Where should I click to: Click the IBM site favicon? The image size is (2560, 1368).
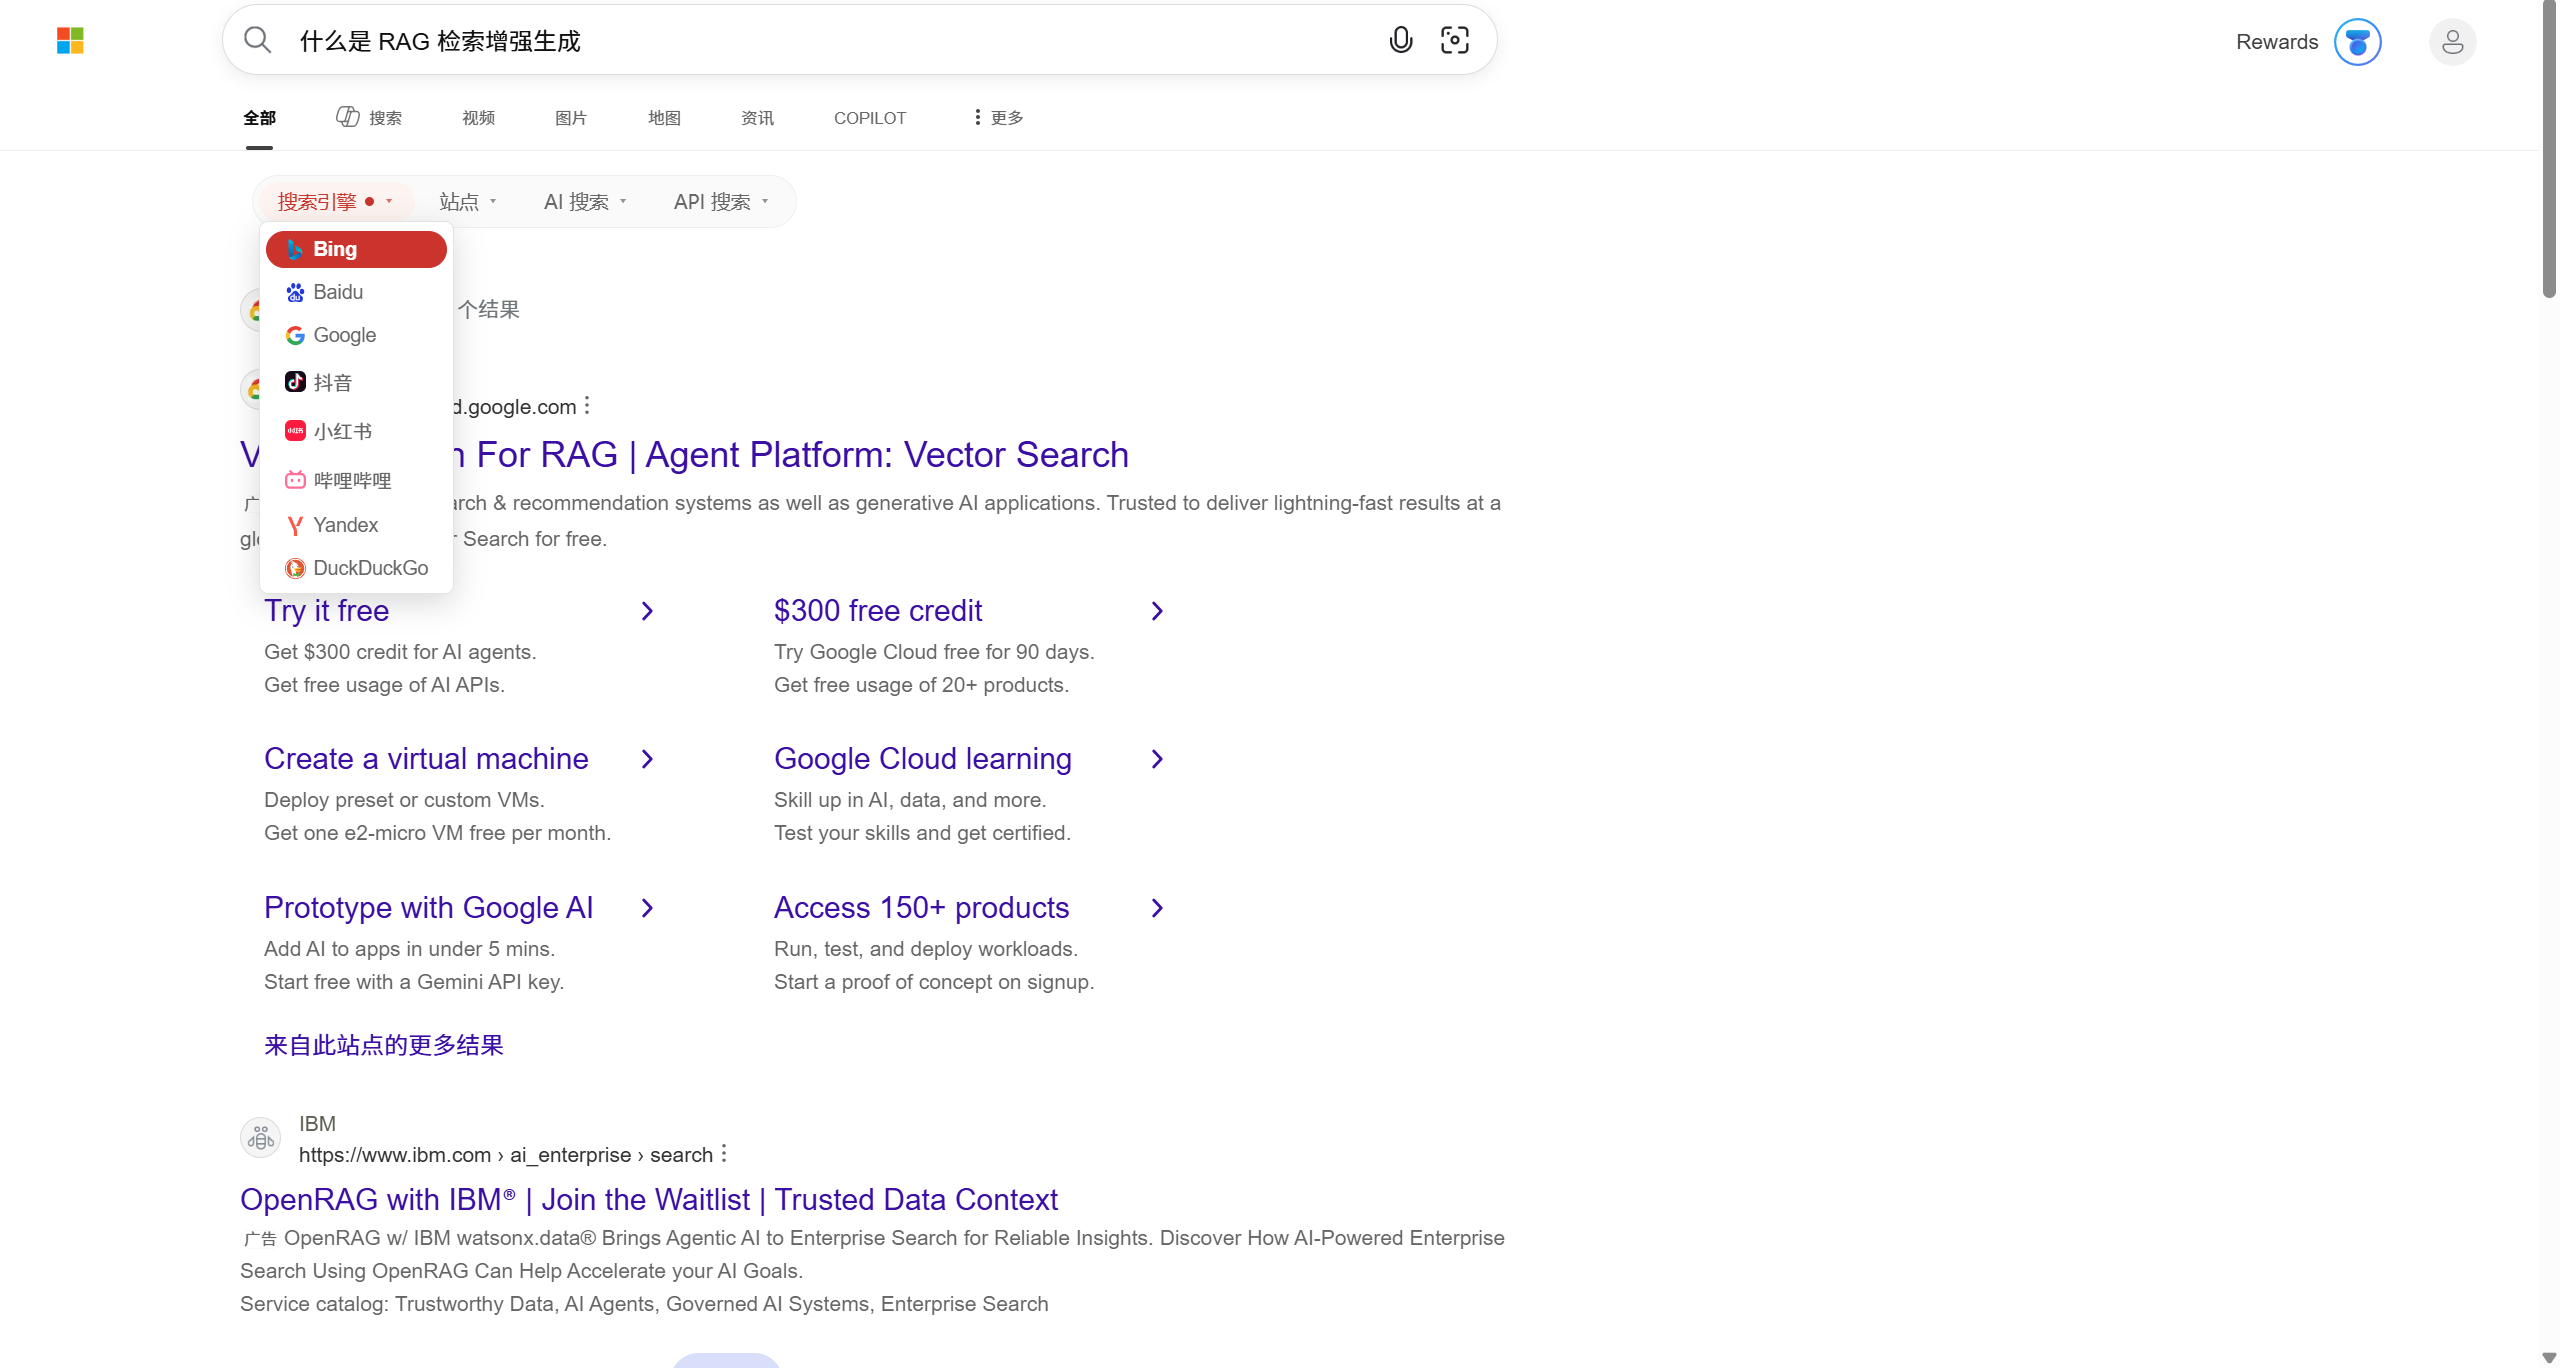(x=261, y=1137)
